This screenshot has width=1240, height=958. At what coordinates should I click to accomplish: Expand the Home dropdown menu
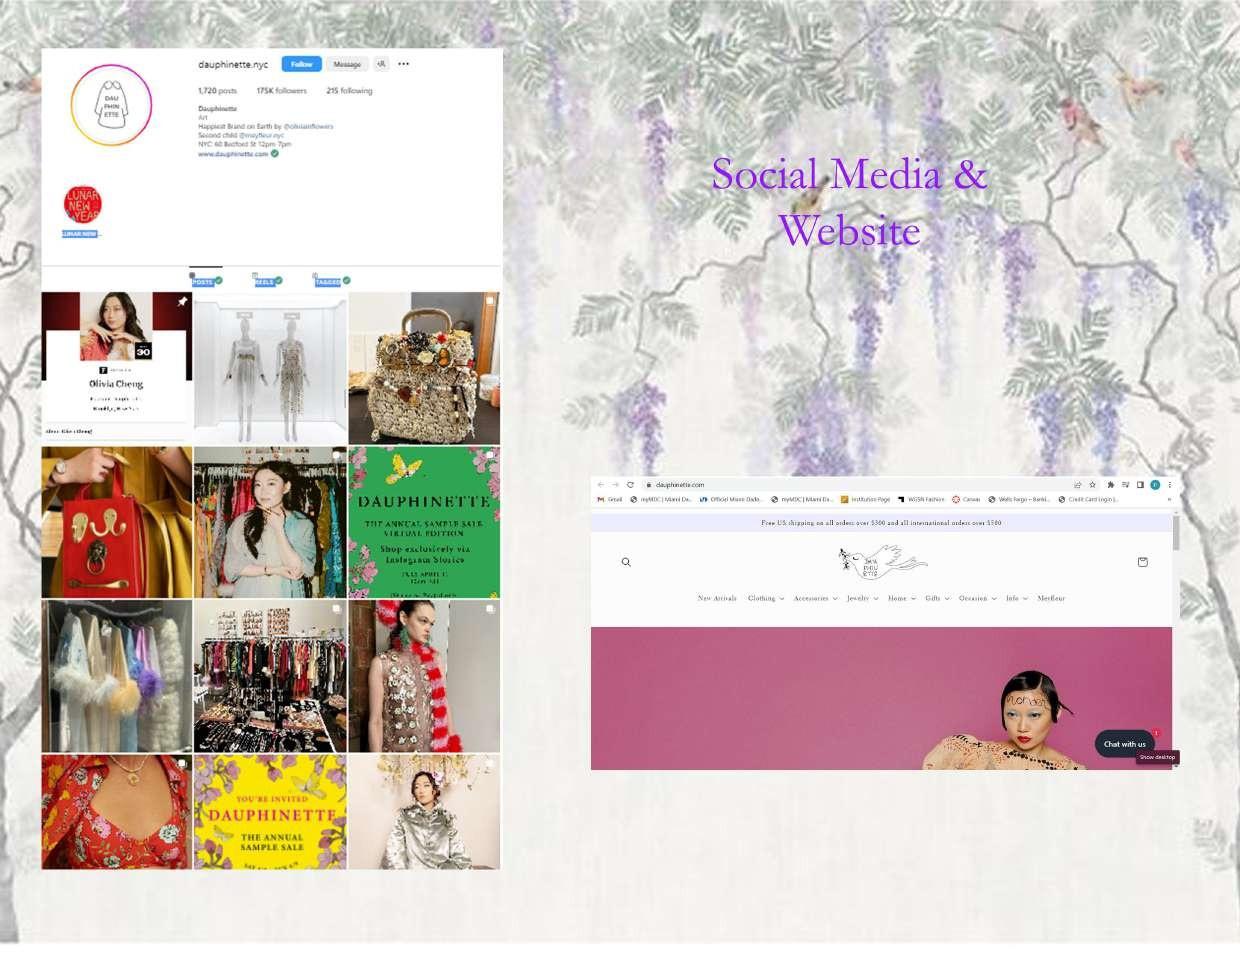[x=901, y=598]
